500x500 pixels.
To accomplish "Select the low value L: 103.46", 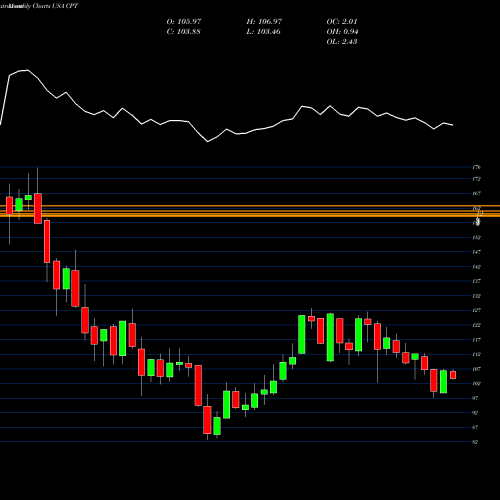I will point(263,32).
